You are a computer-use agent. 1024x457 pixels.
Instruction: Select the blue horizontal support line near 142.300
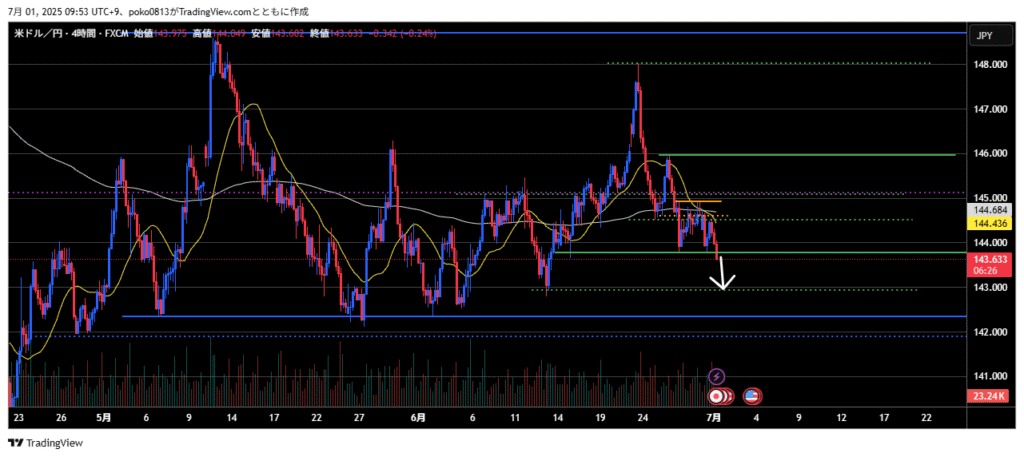(500, 316)
